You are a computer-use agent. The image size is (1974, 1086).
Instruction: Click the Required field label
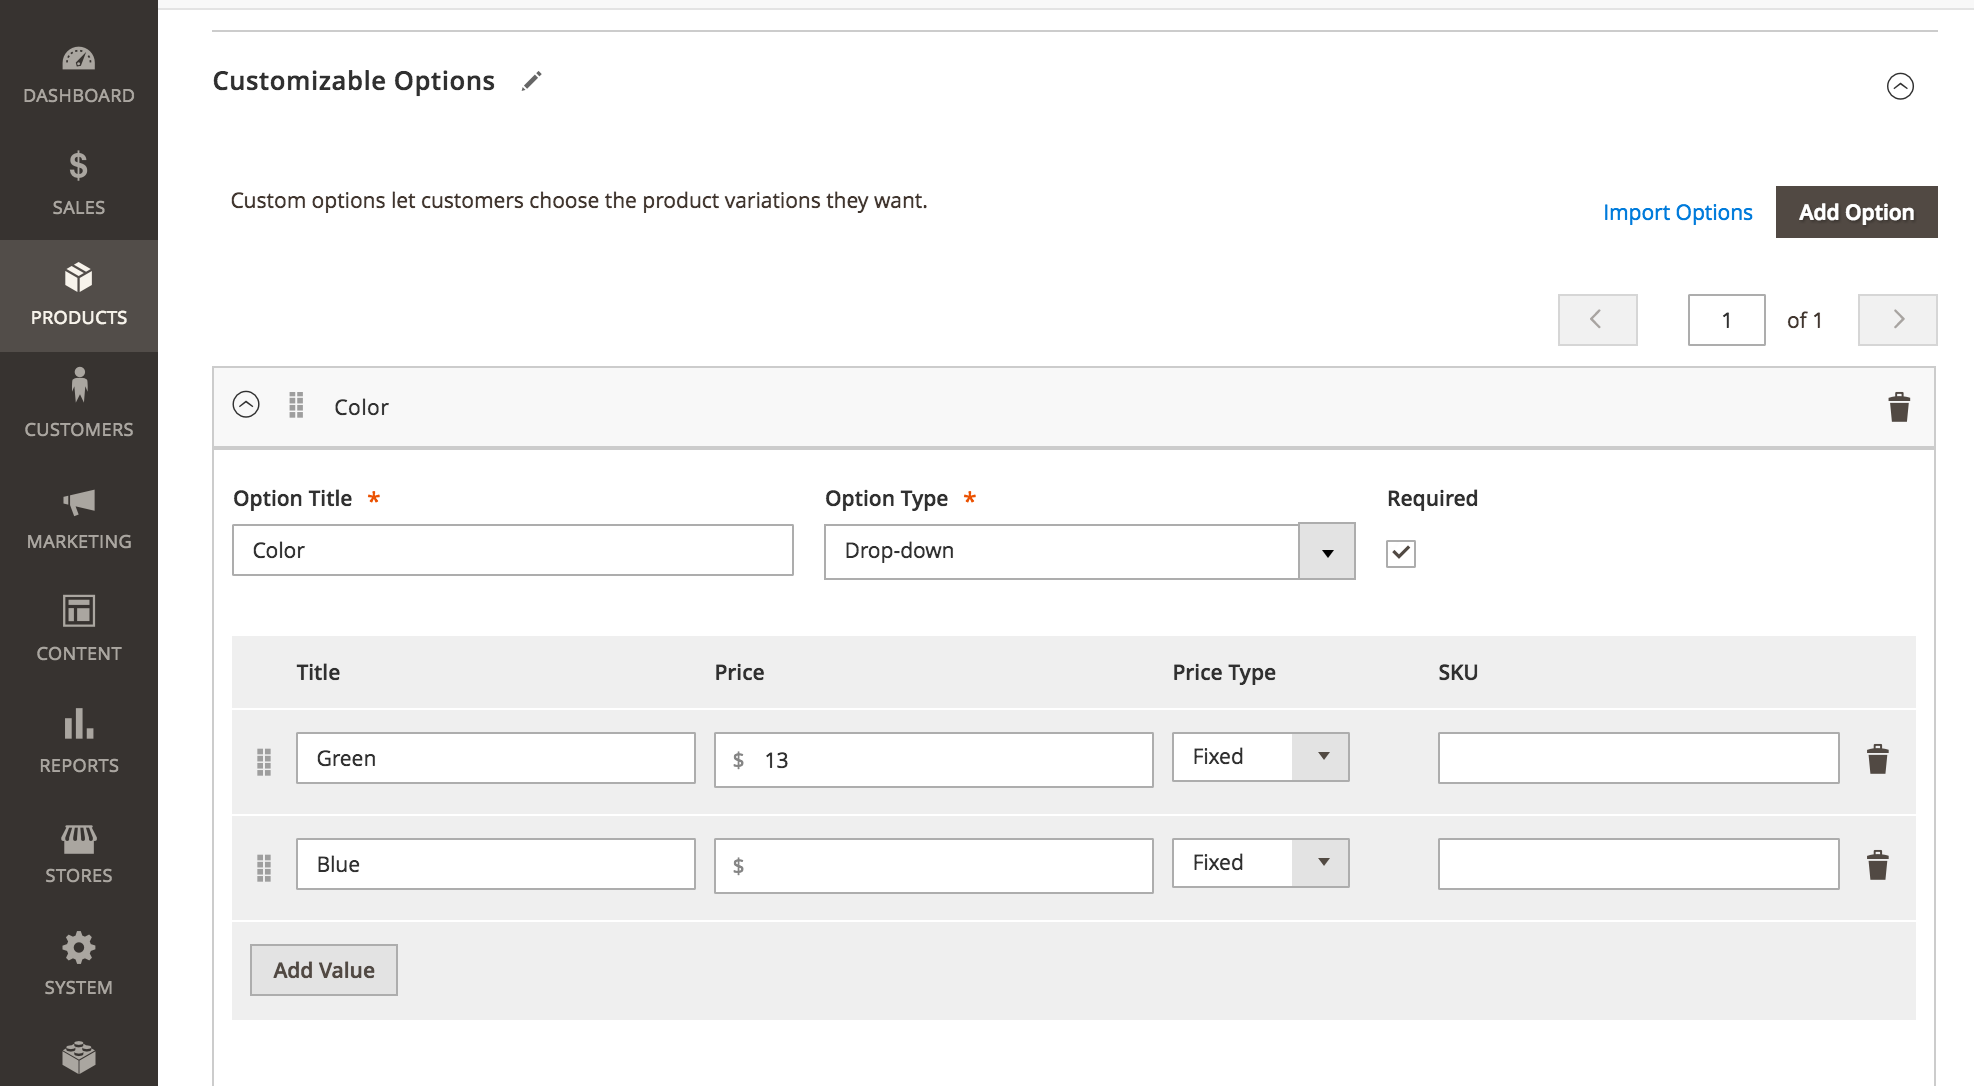[1432, 499]
